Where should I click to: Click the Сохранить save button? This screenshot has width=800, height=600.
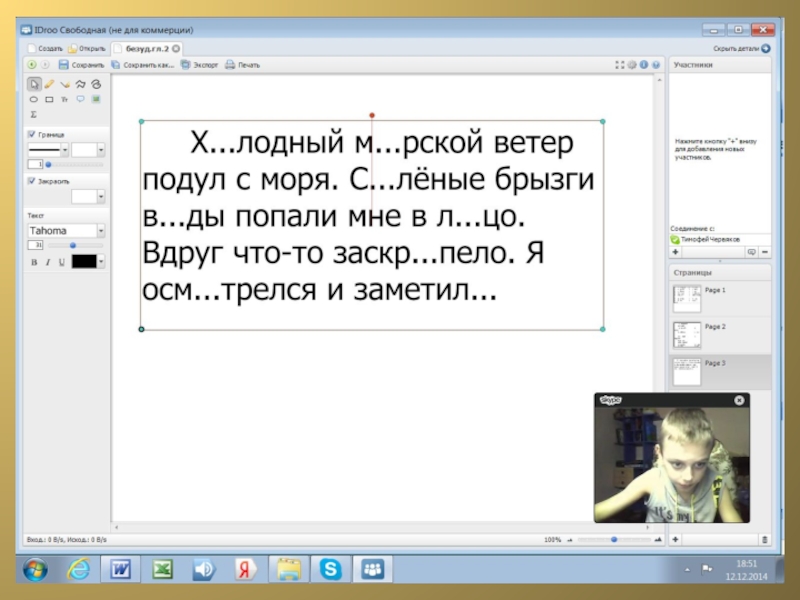(x=81, y=65)
